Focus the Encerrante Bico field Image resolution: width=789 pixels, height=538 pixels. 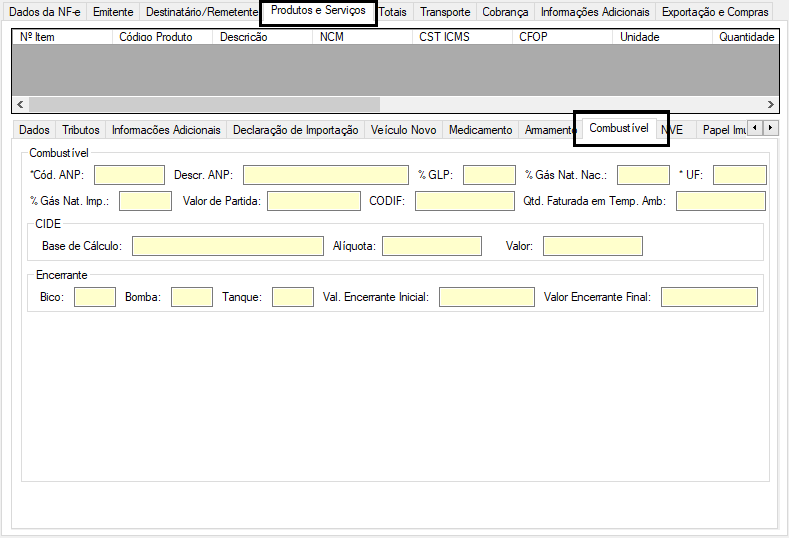pyautogui.click(x=95, y=297)
